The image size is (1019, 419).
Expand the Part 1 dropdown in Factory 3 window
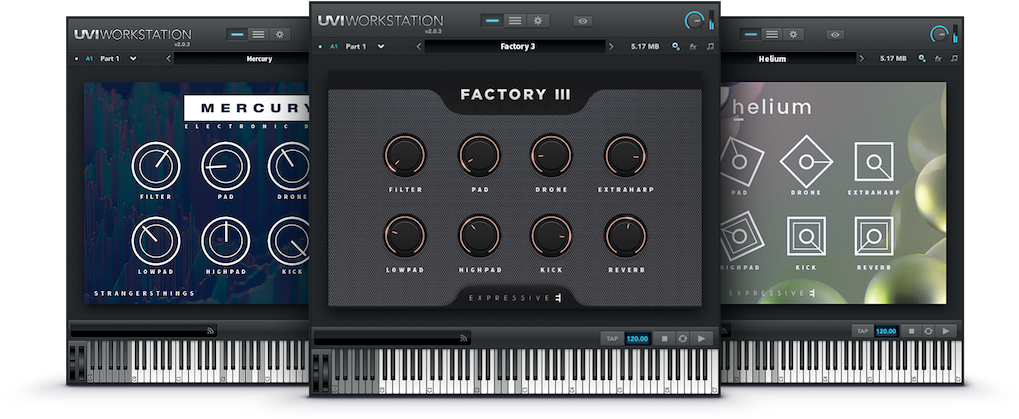coord(380,46)
